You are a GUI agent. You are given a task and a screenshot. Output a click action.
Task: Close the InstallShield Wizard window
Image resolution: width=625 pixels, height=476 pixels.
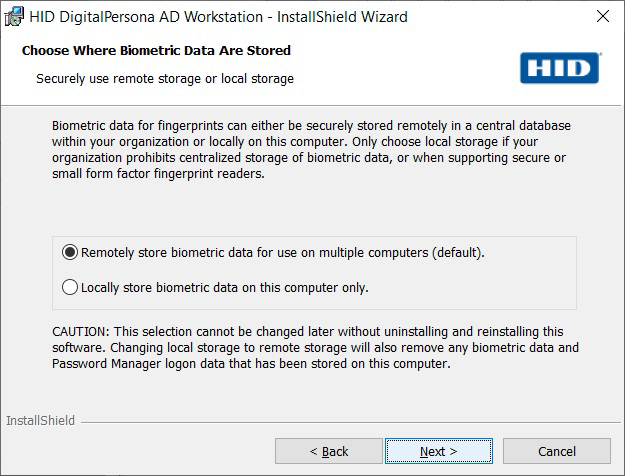point(602,17)
